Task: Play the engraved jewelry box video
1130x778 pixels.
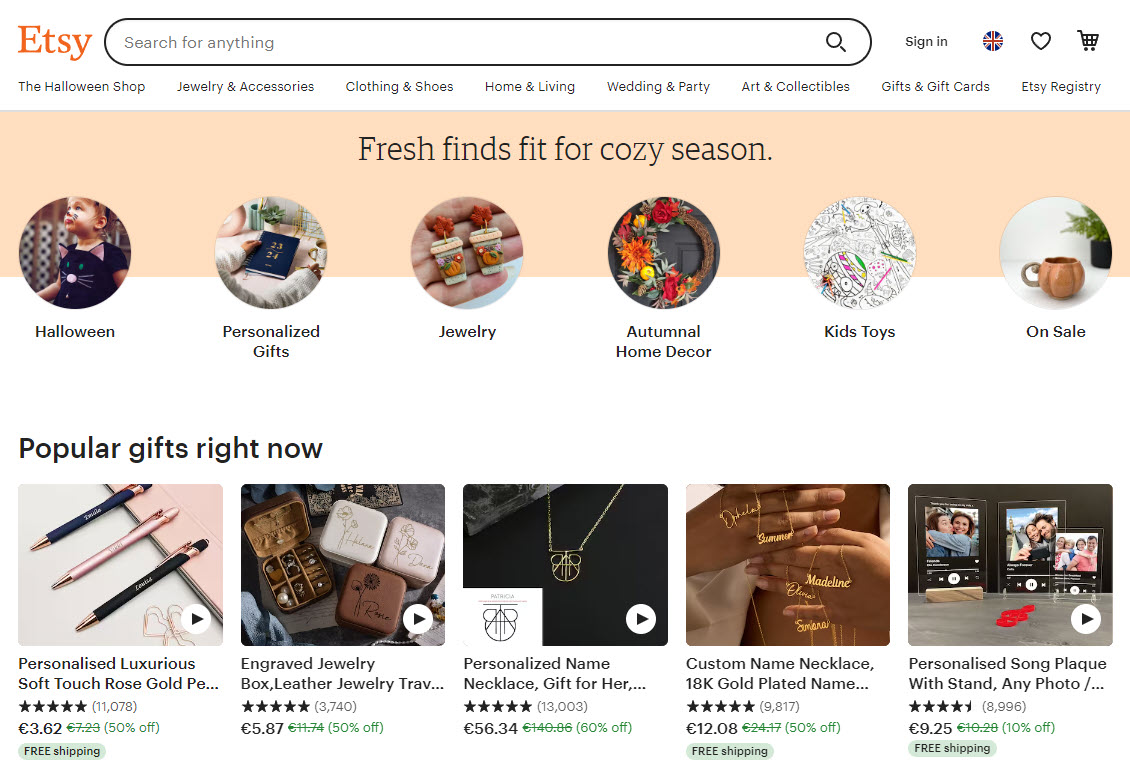Action: (418, 619)
